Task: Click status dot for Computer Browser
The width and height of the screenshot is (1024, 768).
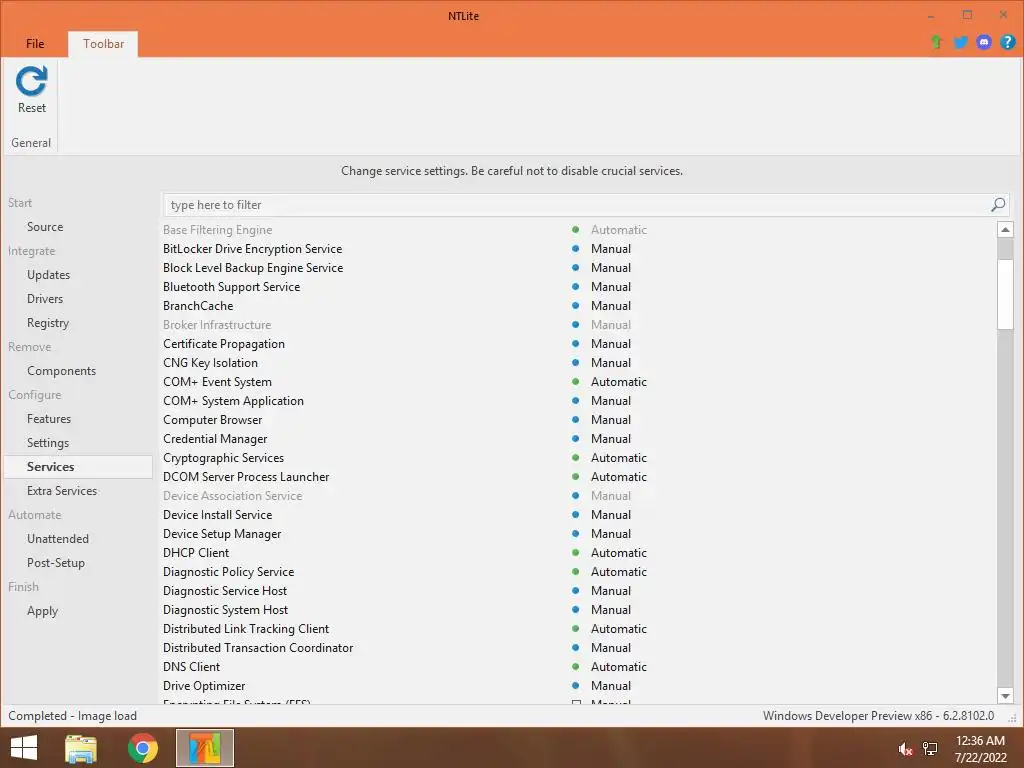Action: 575,420
